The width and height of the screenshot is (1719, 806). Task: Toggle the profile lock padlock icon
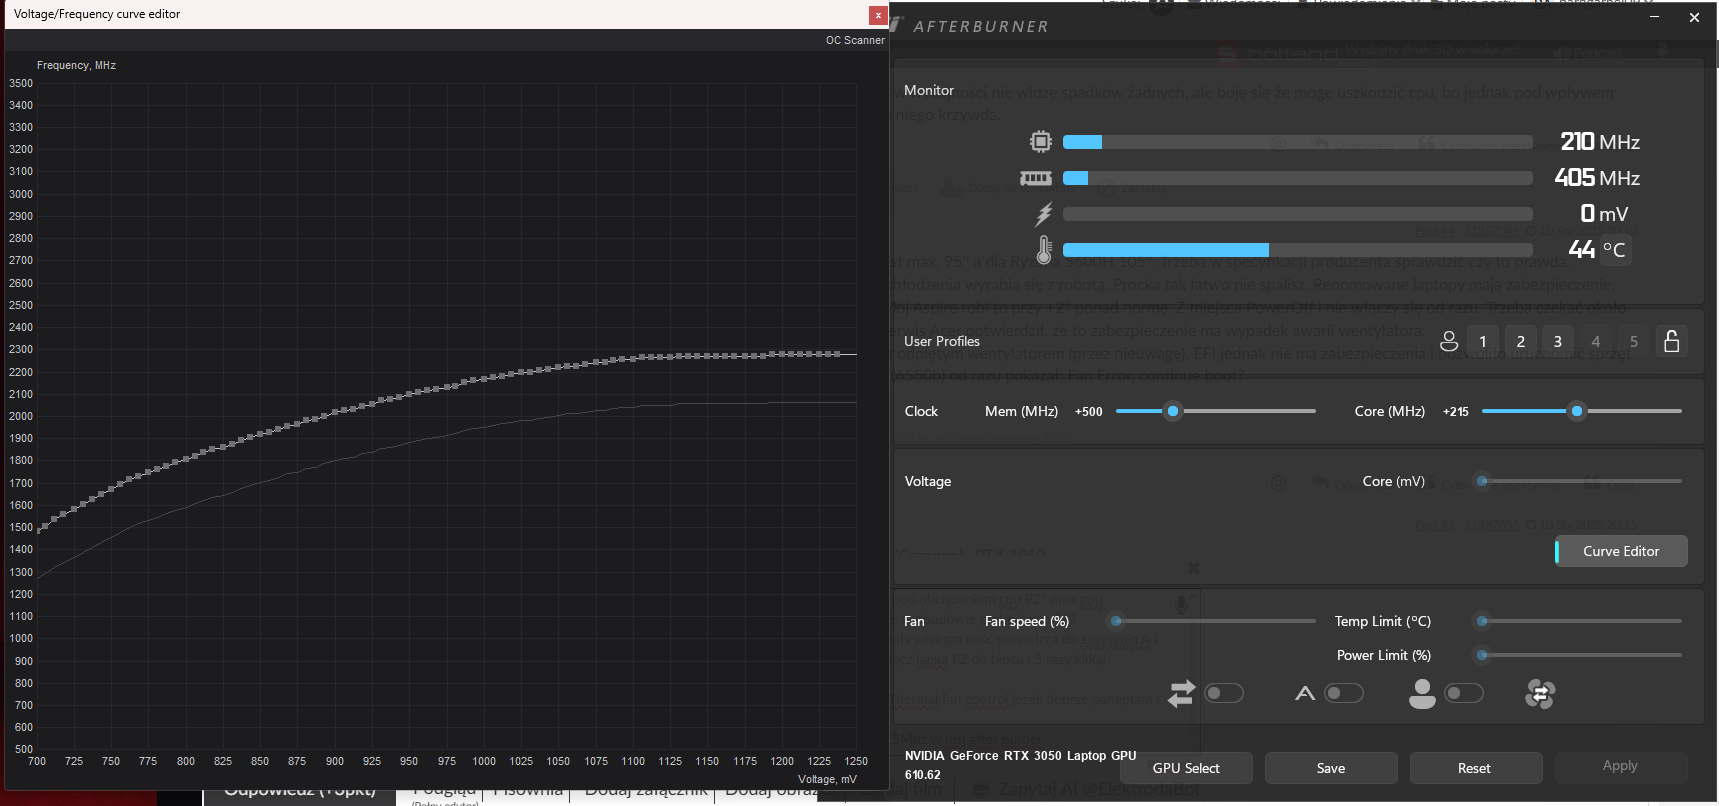(1671, 341)
